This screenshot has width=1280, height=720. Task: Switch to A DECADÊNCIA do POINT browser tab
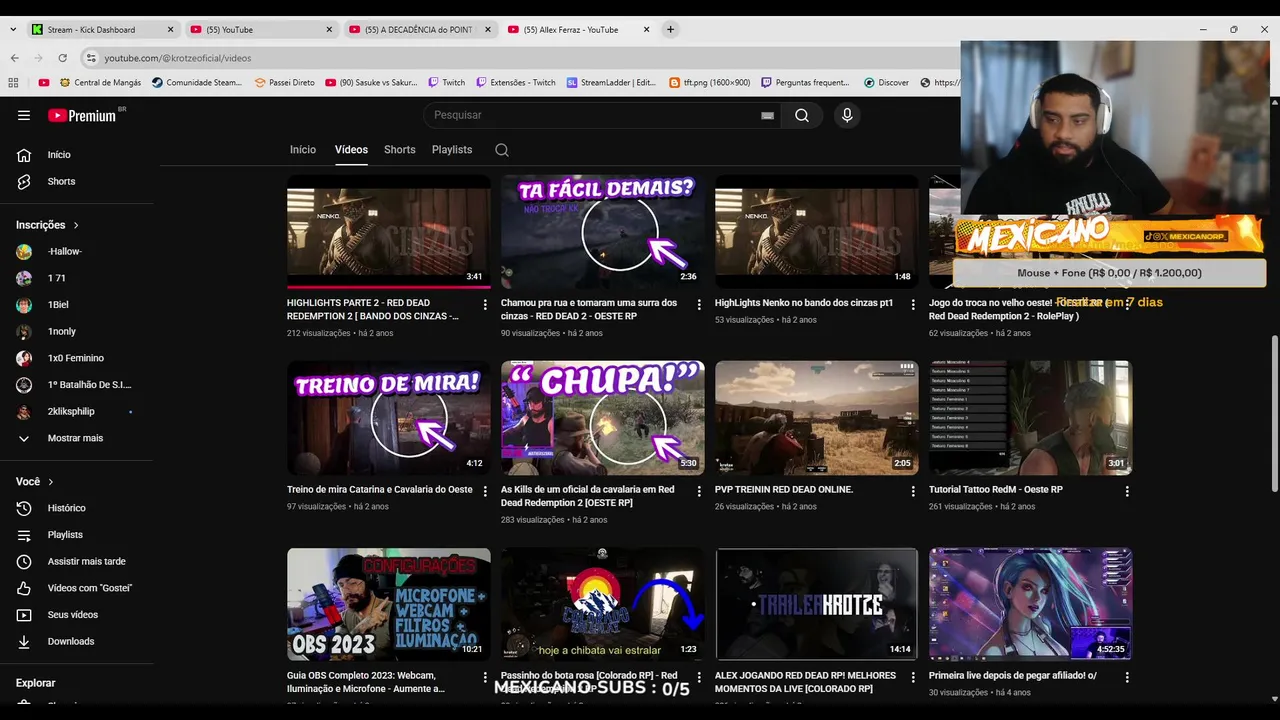[418, 30]
